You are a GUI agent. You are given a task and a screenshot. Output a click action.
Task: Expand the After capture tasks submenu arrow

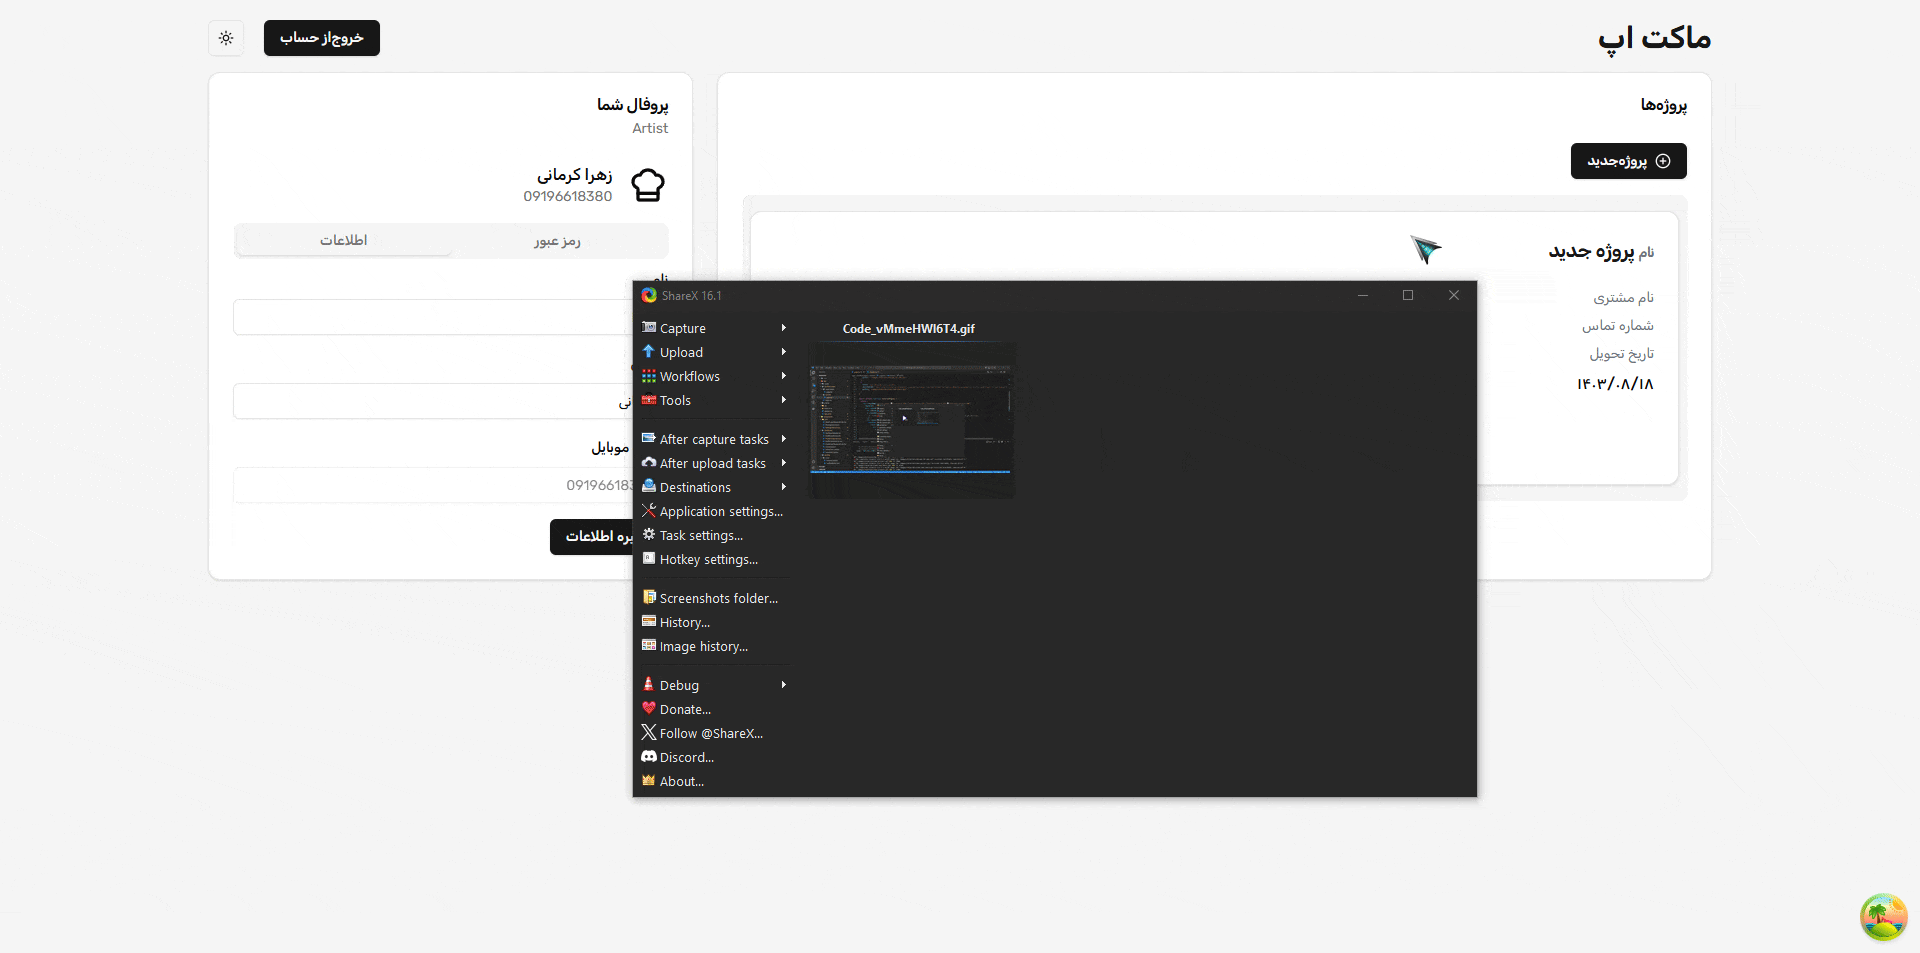click(783, 439)
